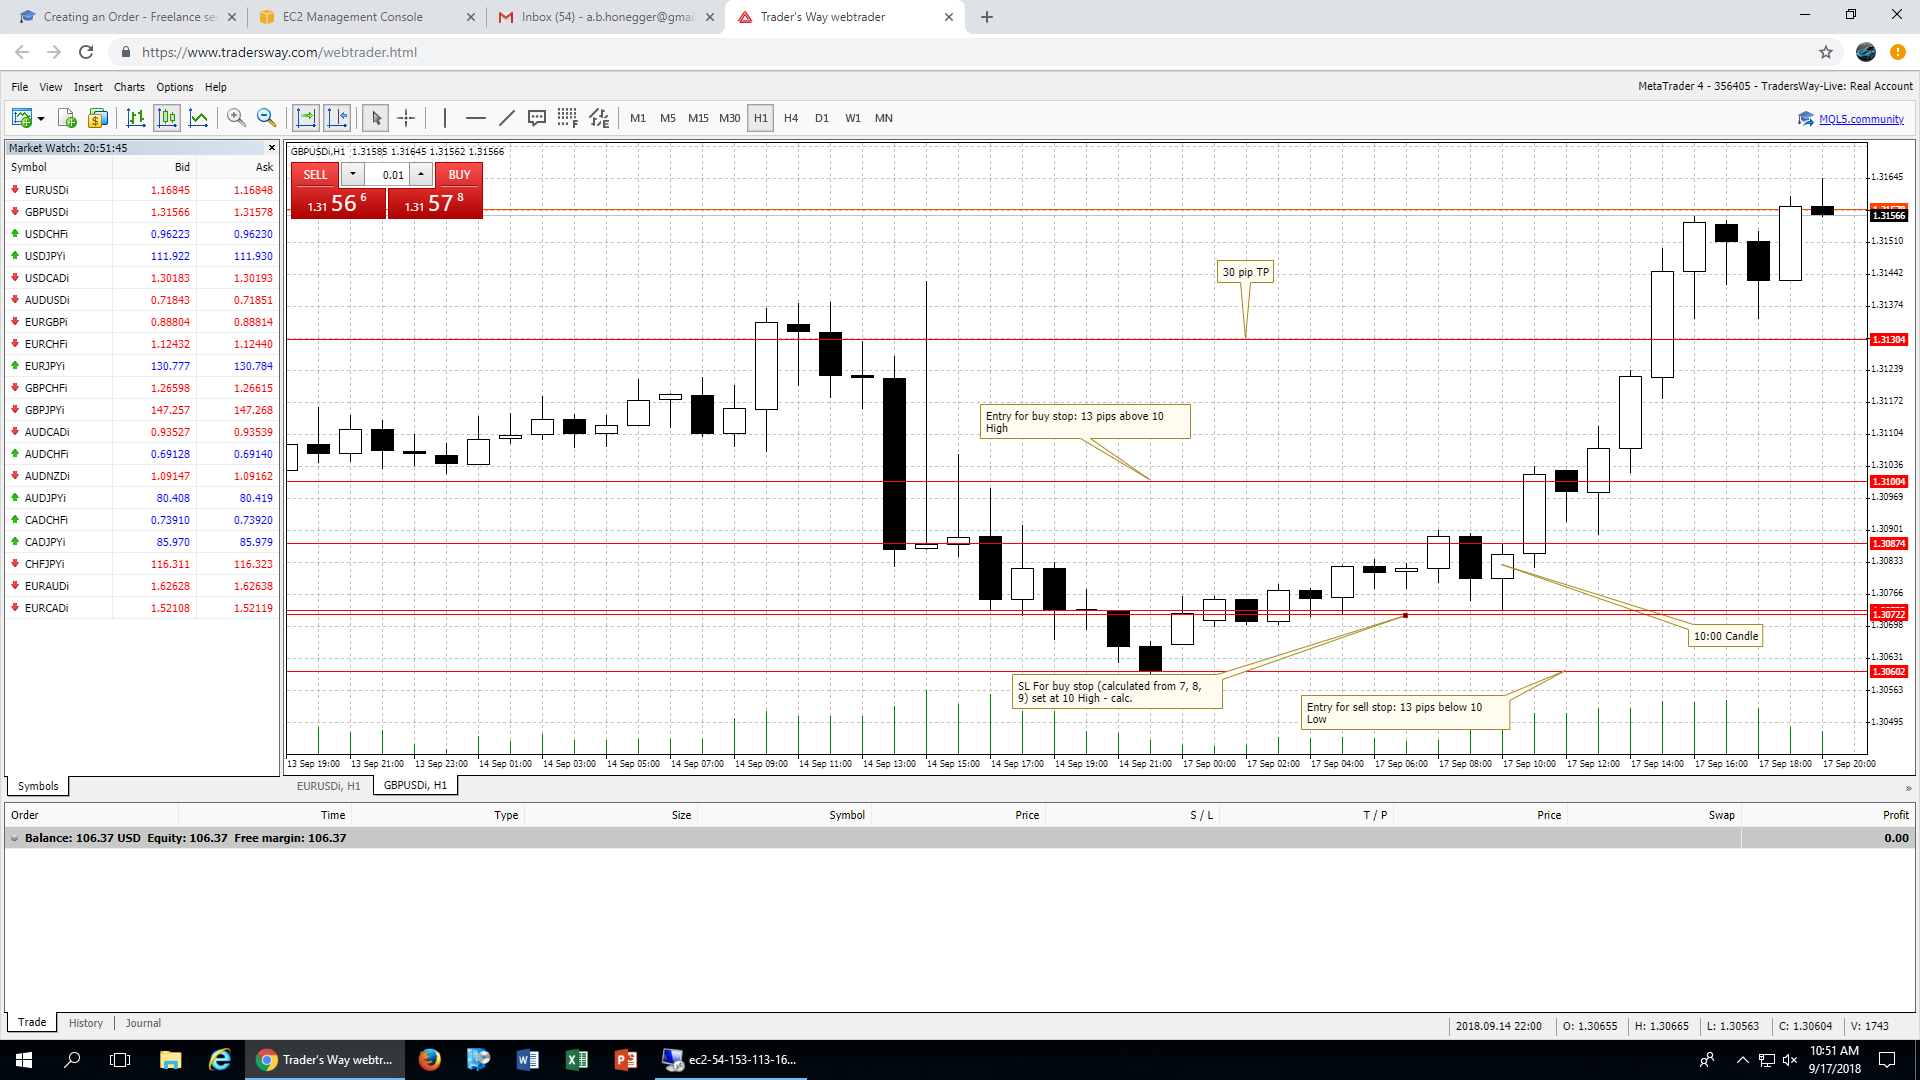This screenshot has width=1920, height=1080.
Task: Set timeframe to M30
Action: 730,118
